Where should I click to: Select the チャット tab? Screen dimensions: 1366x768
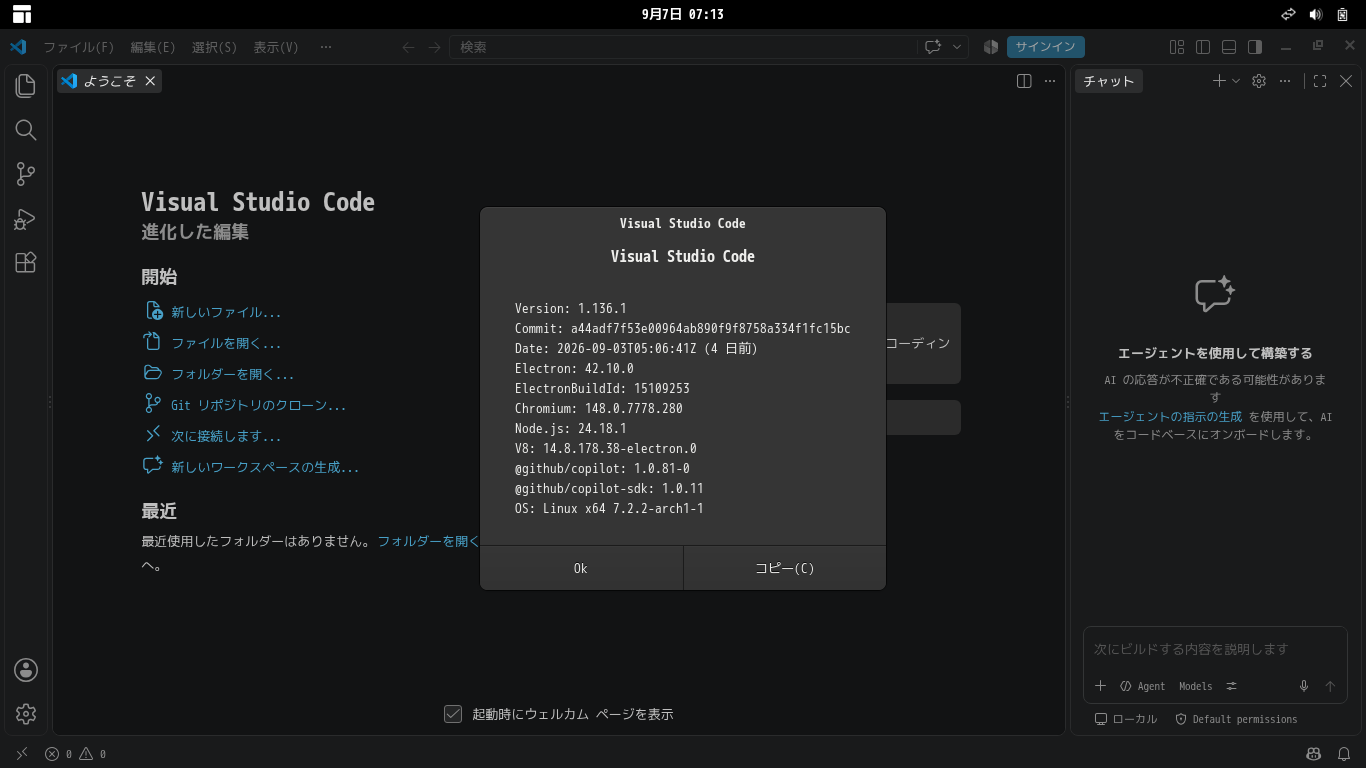click(1108, 81)
